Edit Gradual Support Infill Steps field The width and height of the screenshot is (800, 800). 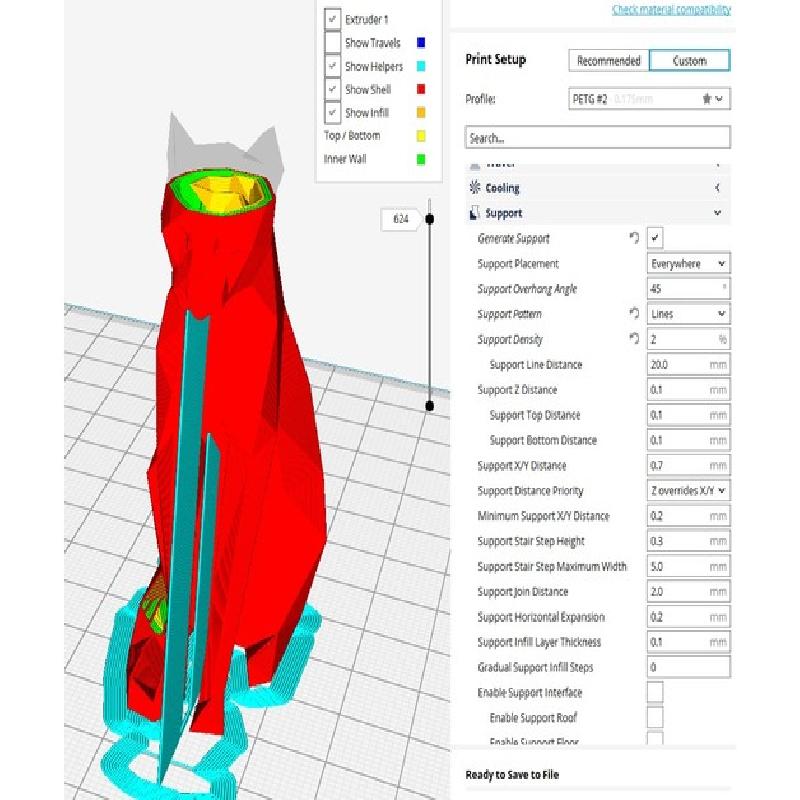point(688,667)
